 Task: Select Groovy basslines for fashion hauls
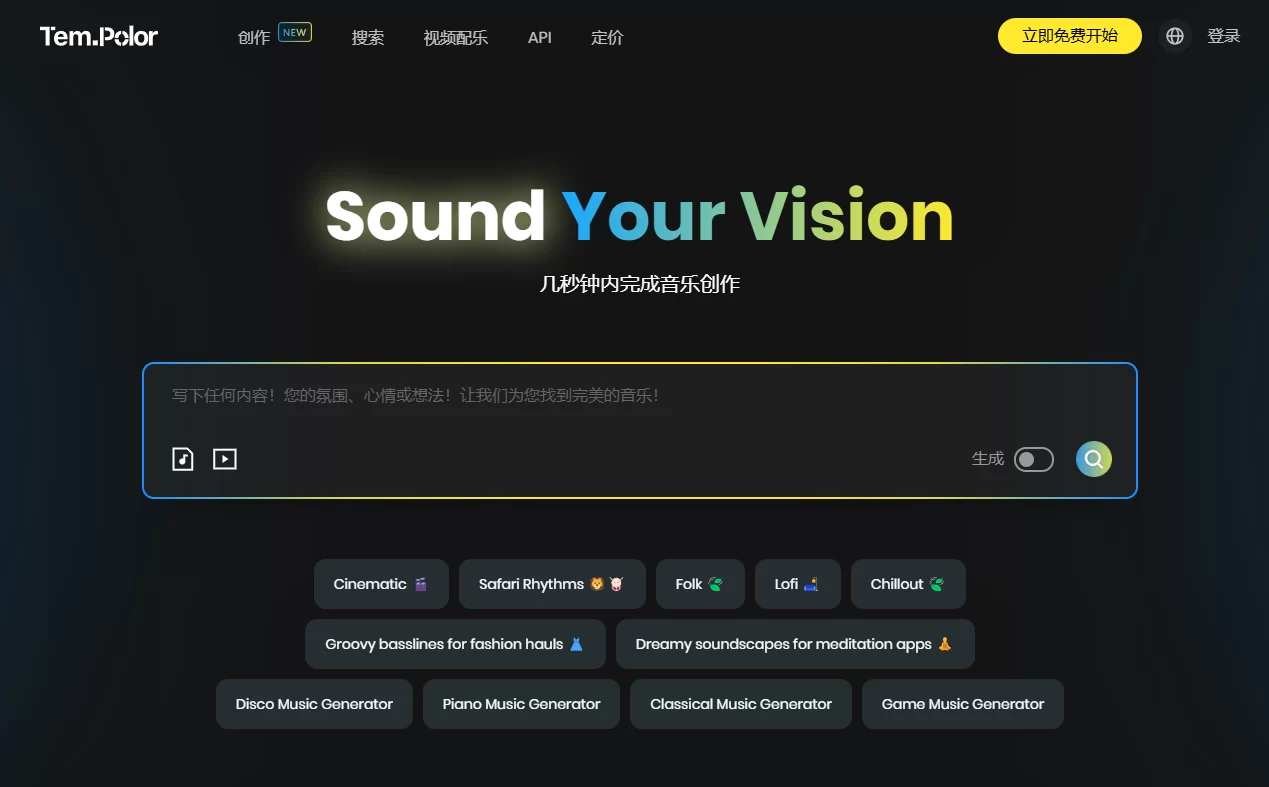(x=454, y=644)
